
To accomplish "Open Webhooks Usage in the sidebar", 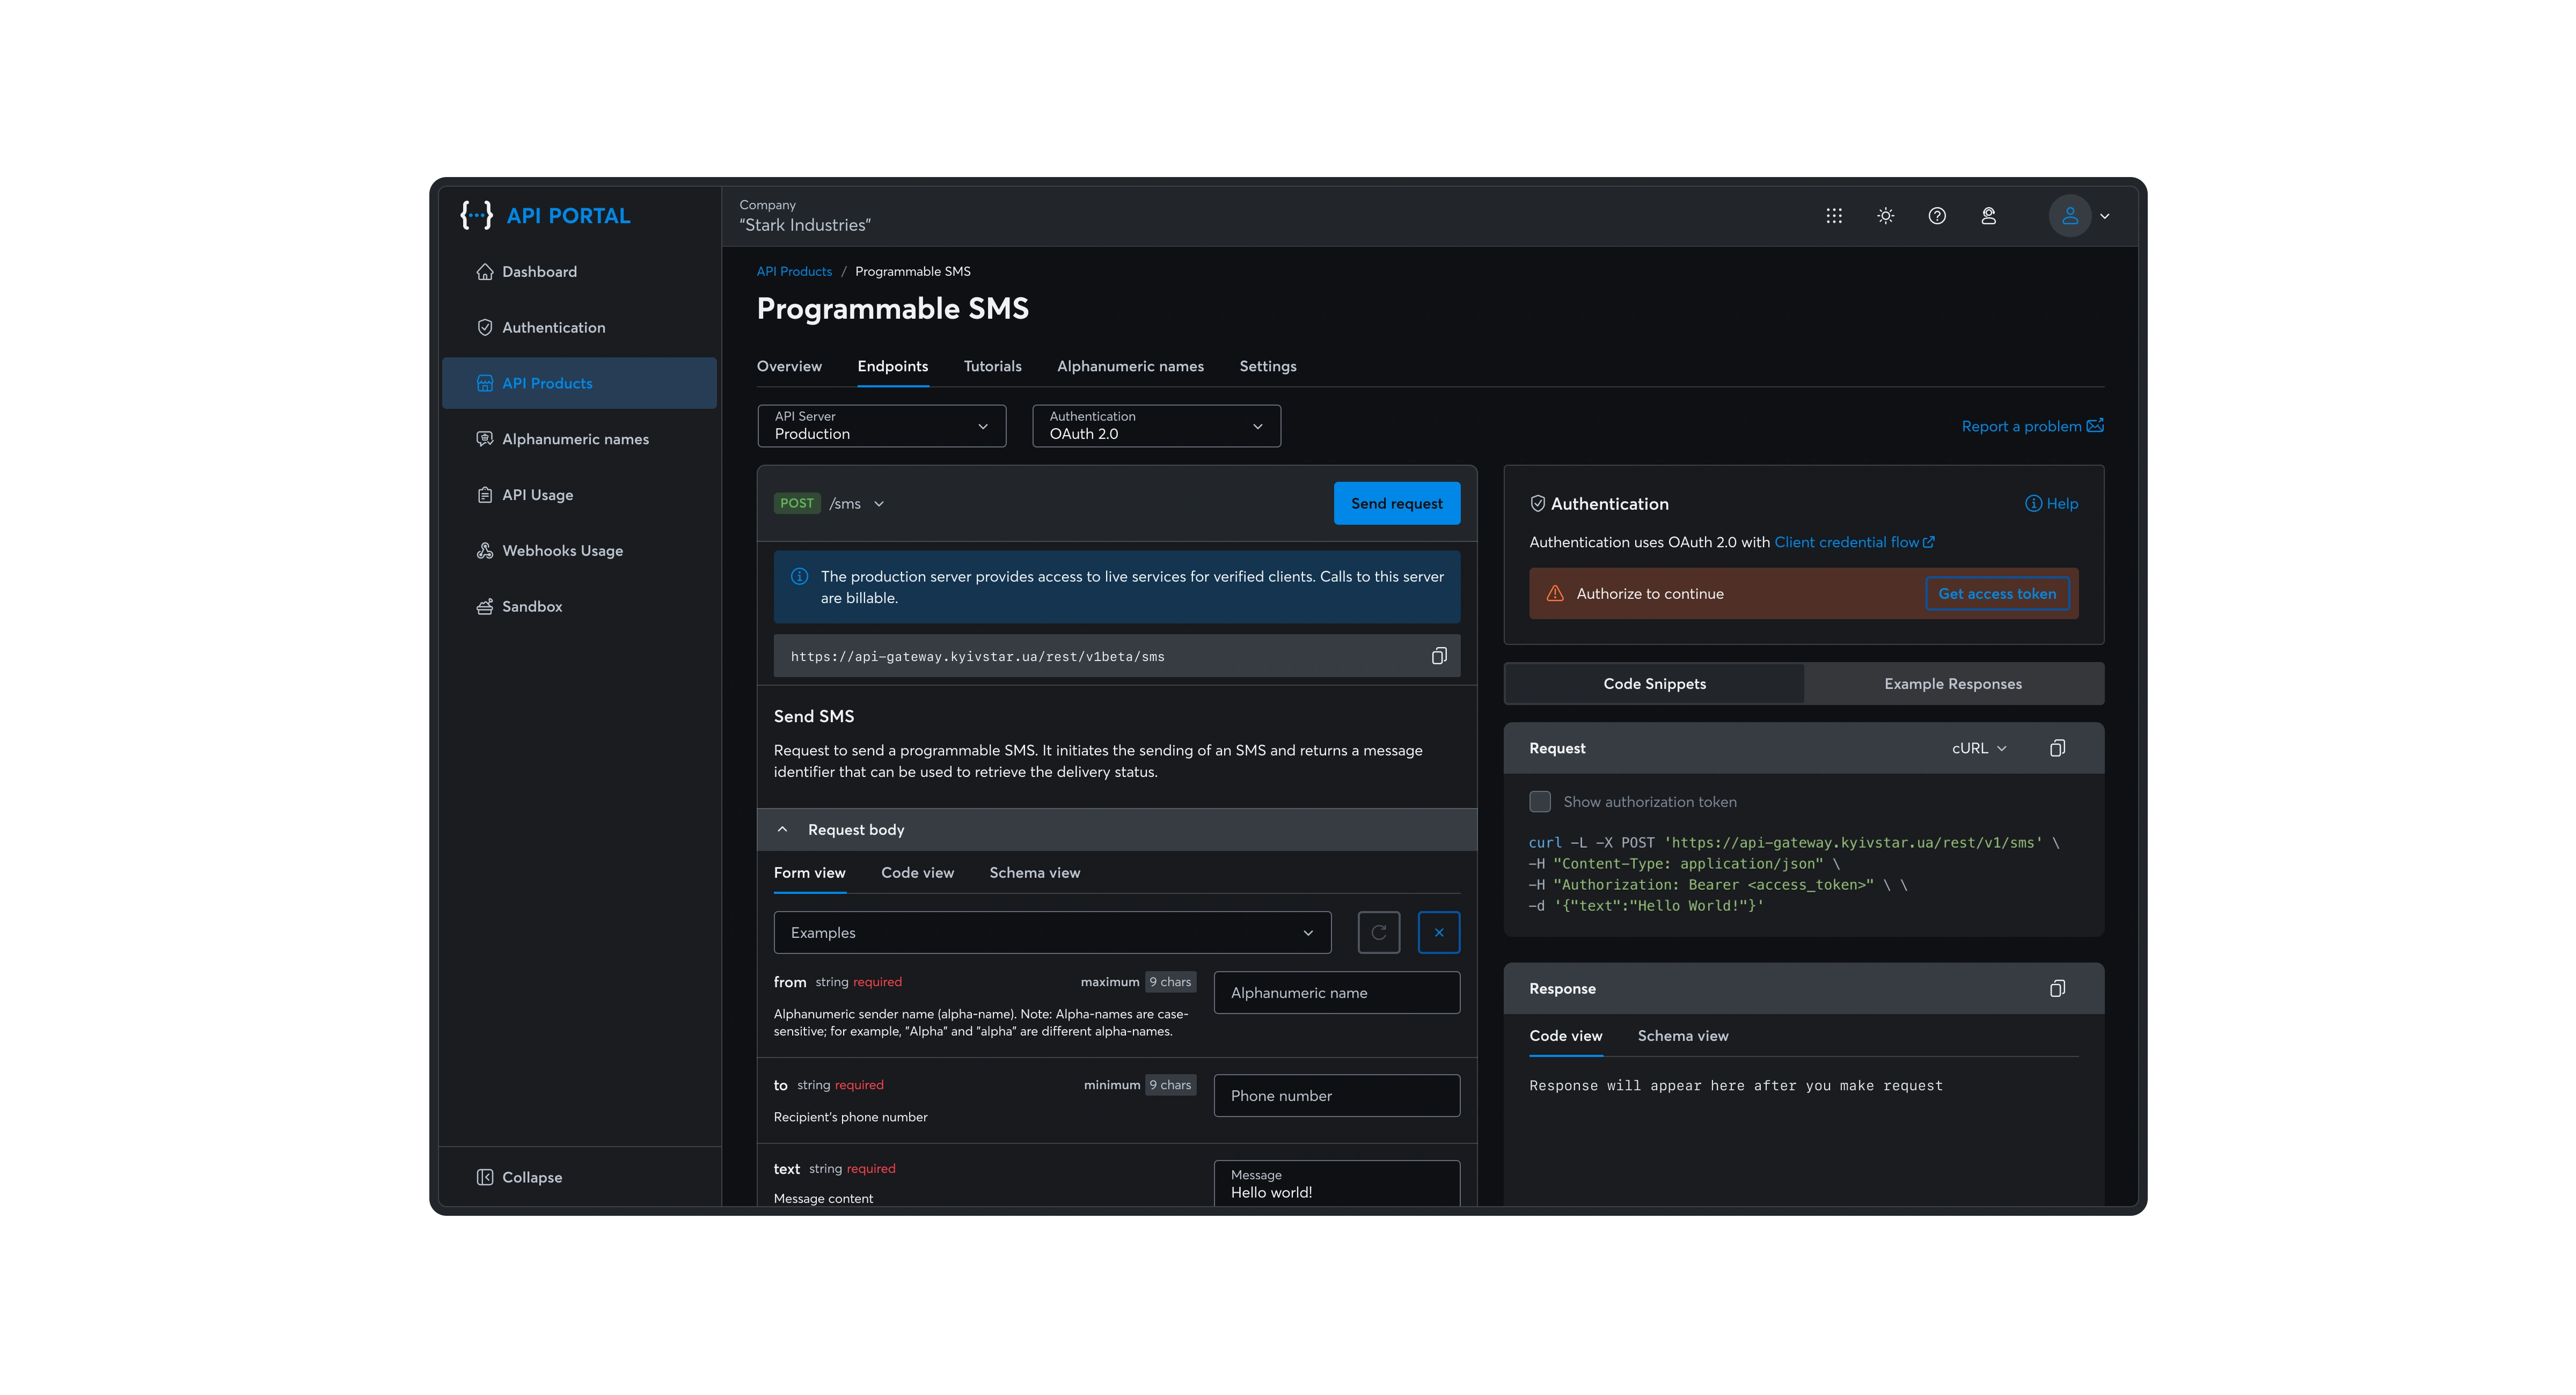I will (x=579, y=551).
